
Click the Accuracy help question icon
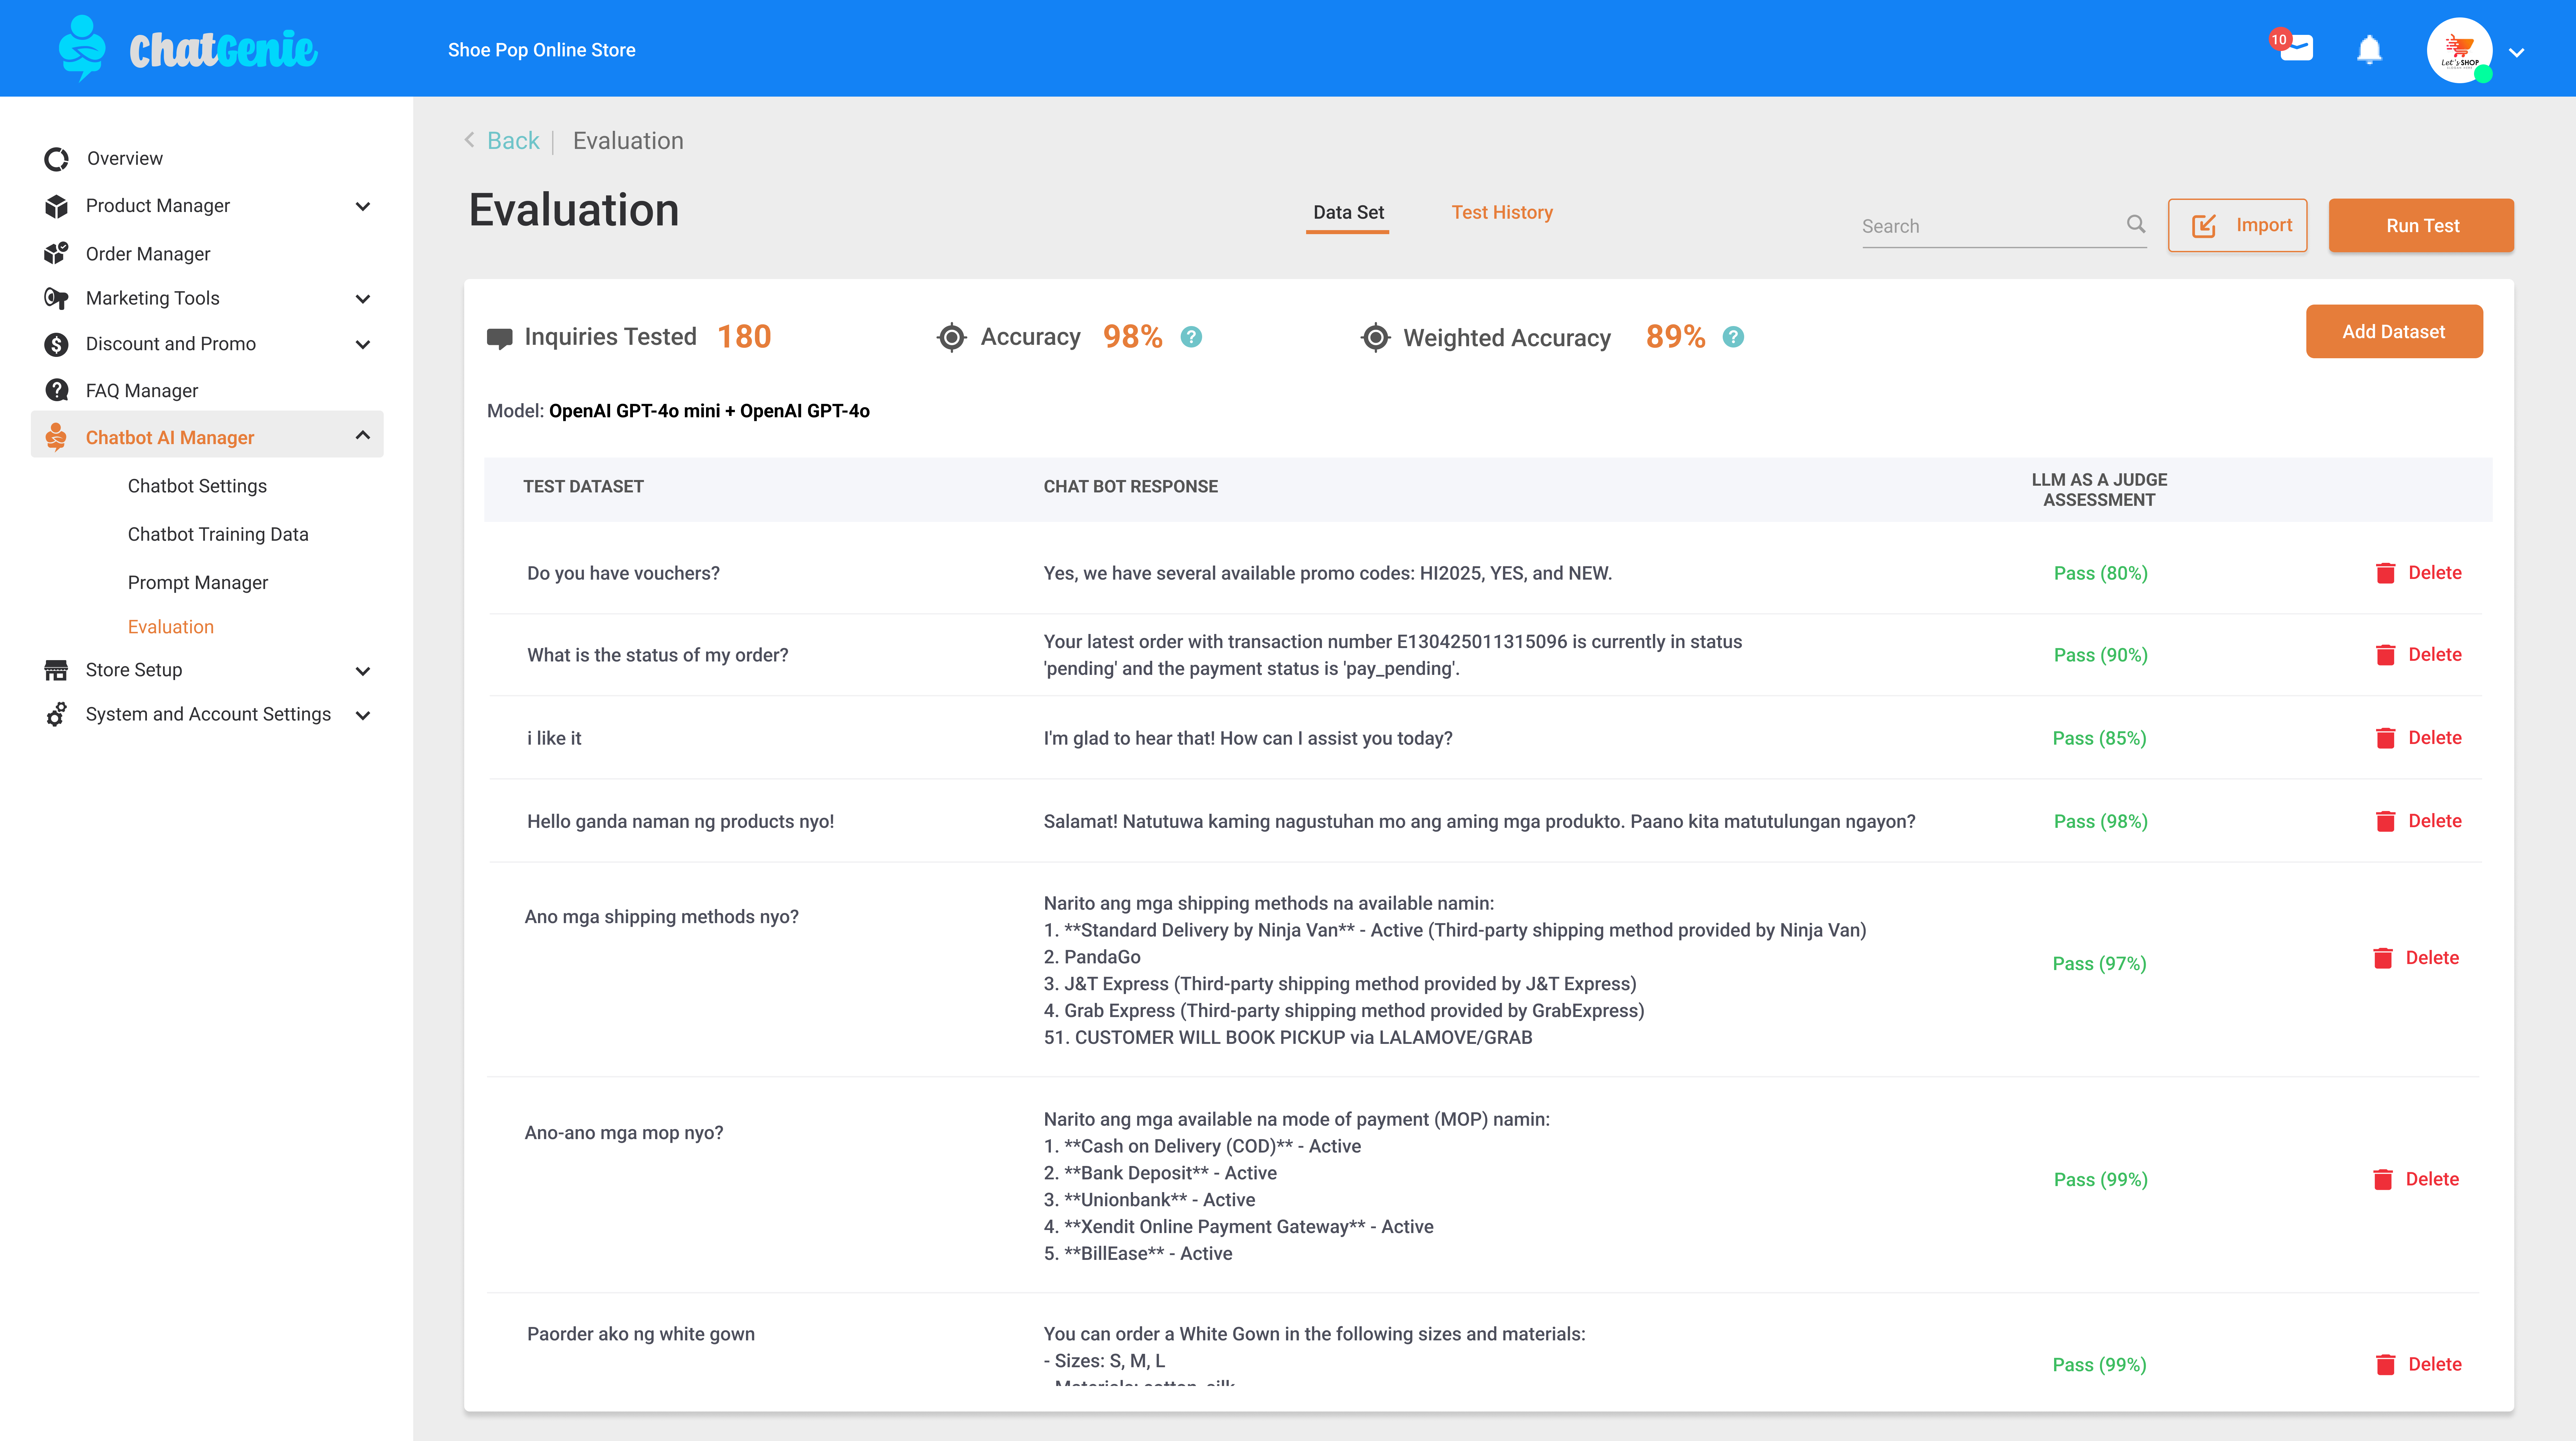coord(1191,337)
